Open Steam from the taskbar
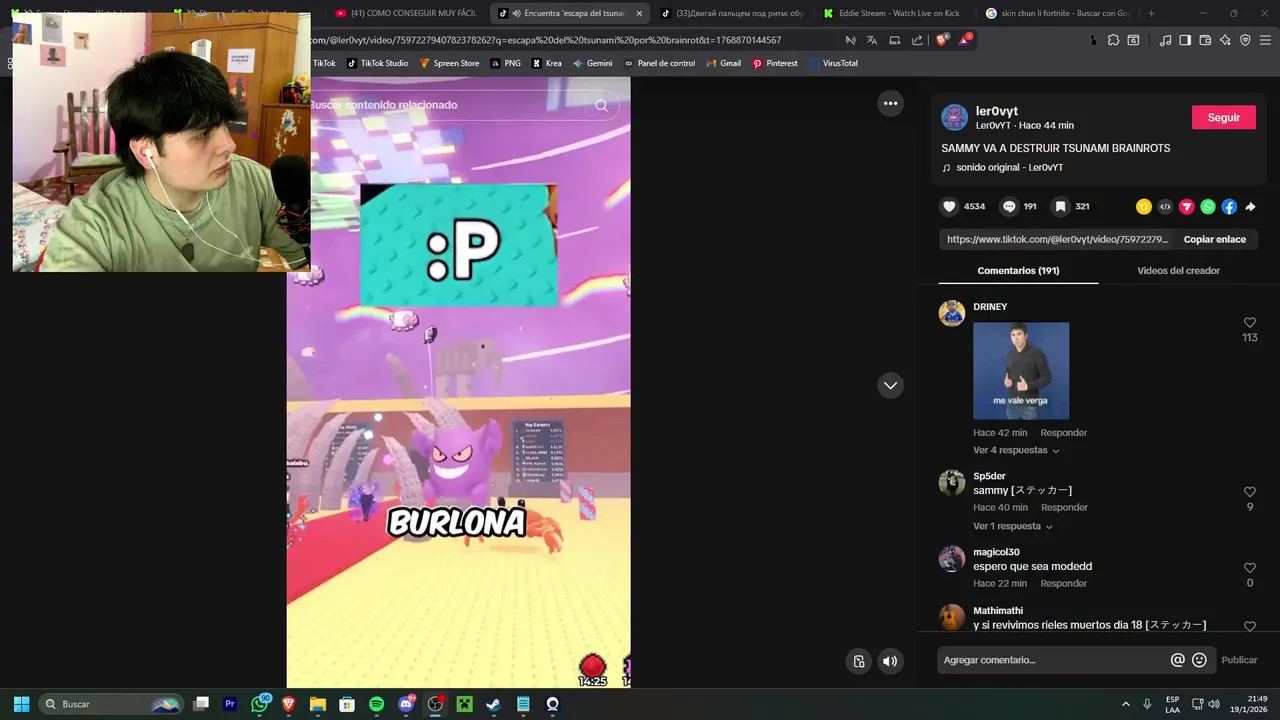This screenshot has height=720, width=1280. click(x=493, y=704)
